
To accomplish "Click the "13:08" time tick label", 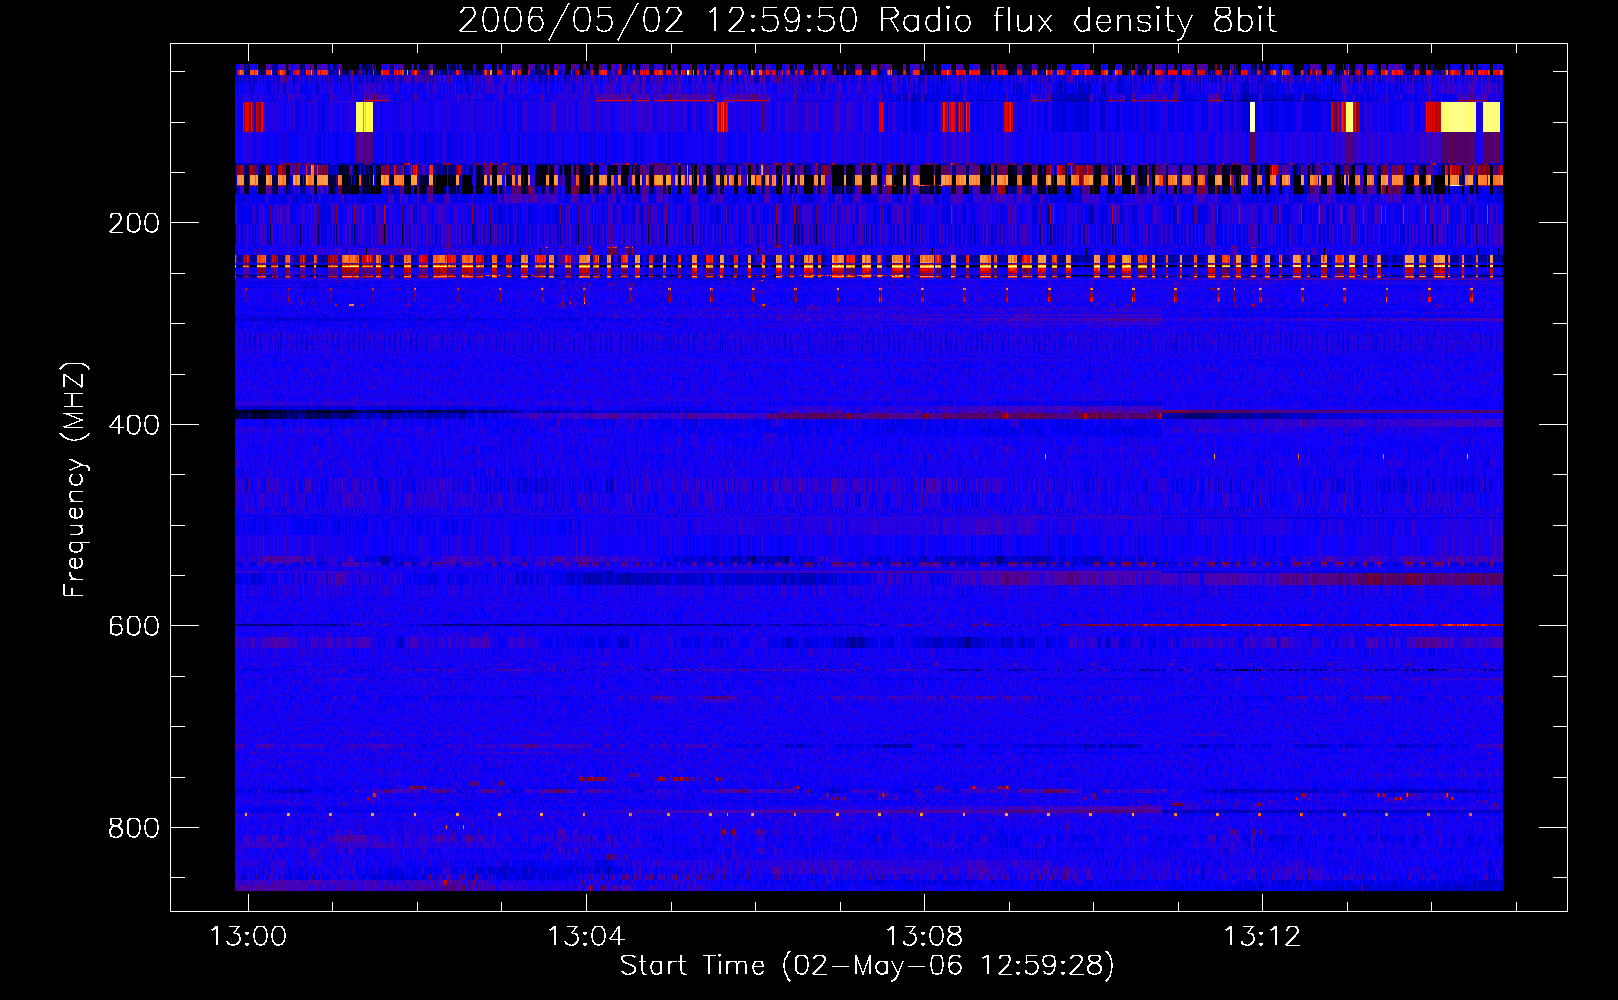I will 924,936.
